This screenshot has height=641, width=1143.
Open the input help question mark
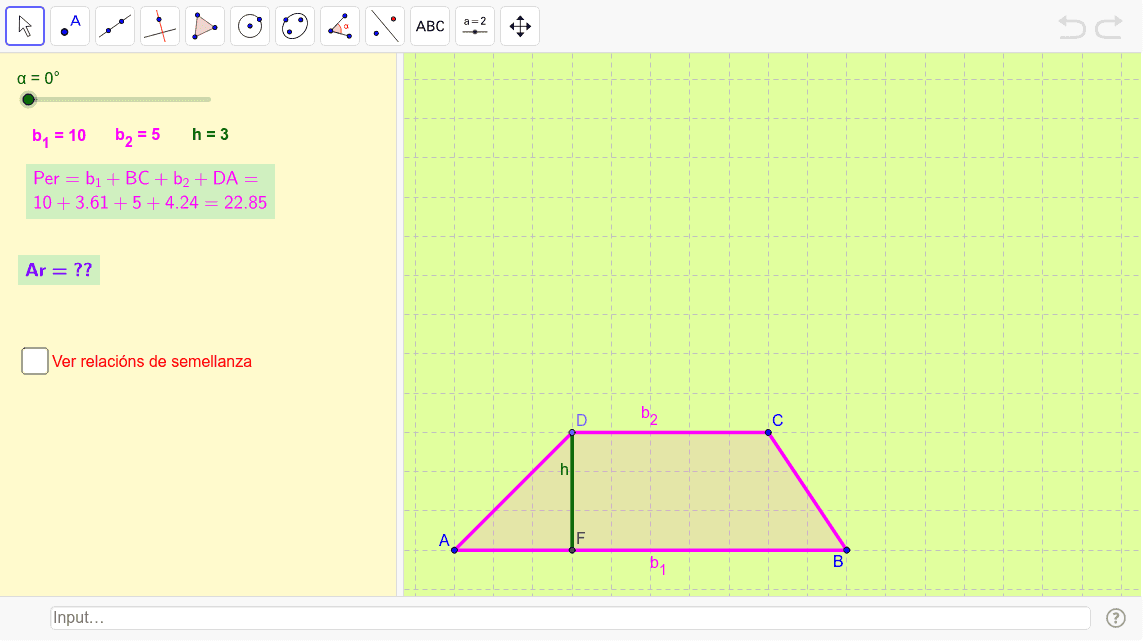click(x=1116, y=618)
